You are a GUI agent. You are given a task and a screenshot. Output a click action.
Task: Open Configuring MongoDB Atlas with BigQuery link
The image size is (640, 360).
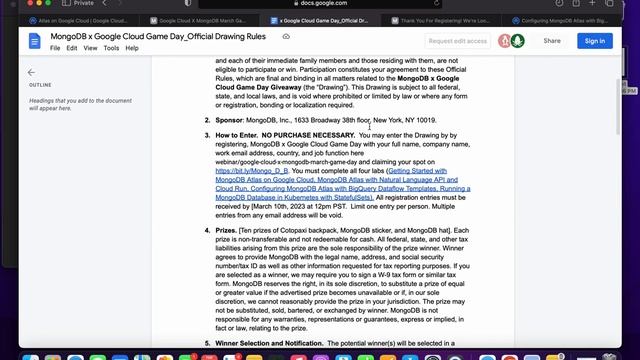pyautogui.click(x=343, y=189)
